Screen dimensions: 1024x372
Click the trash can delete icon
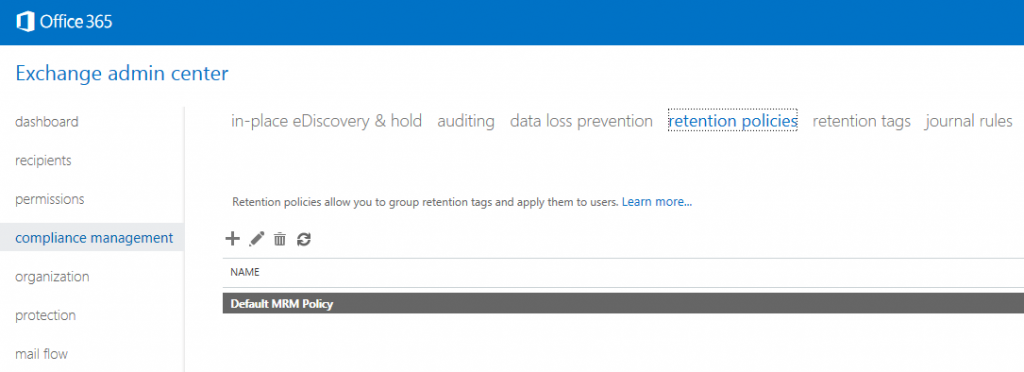(280, 240)
